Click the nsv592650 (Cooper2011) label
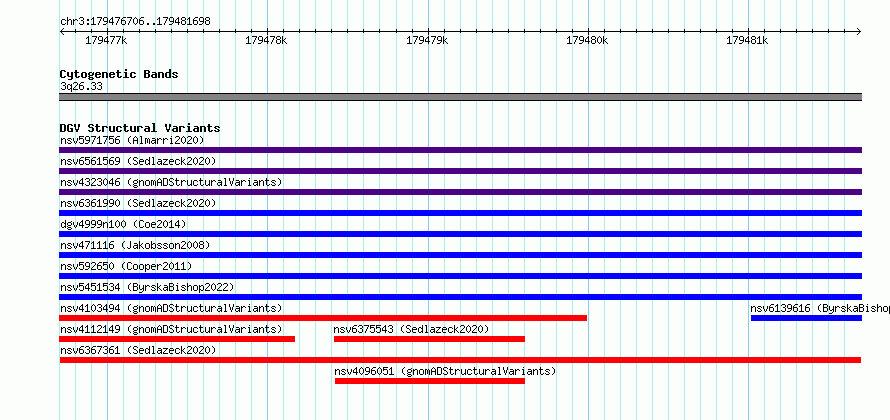This screenshot has height=420, width=890. pos(126,266)
